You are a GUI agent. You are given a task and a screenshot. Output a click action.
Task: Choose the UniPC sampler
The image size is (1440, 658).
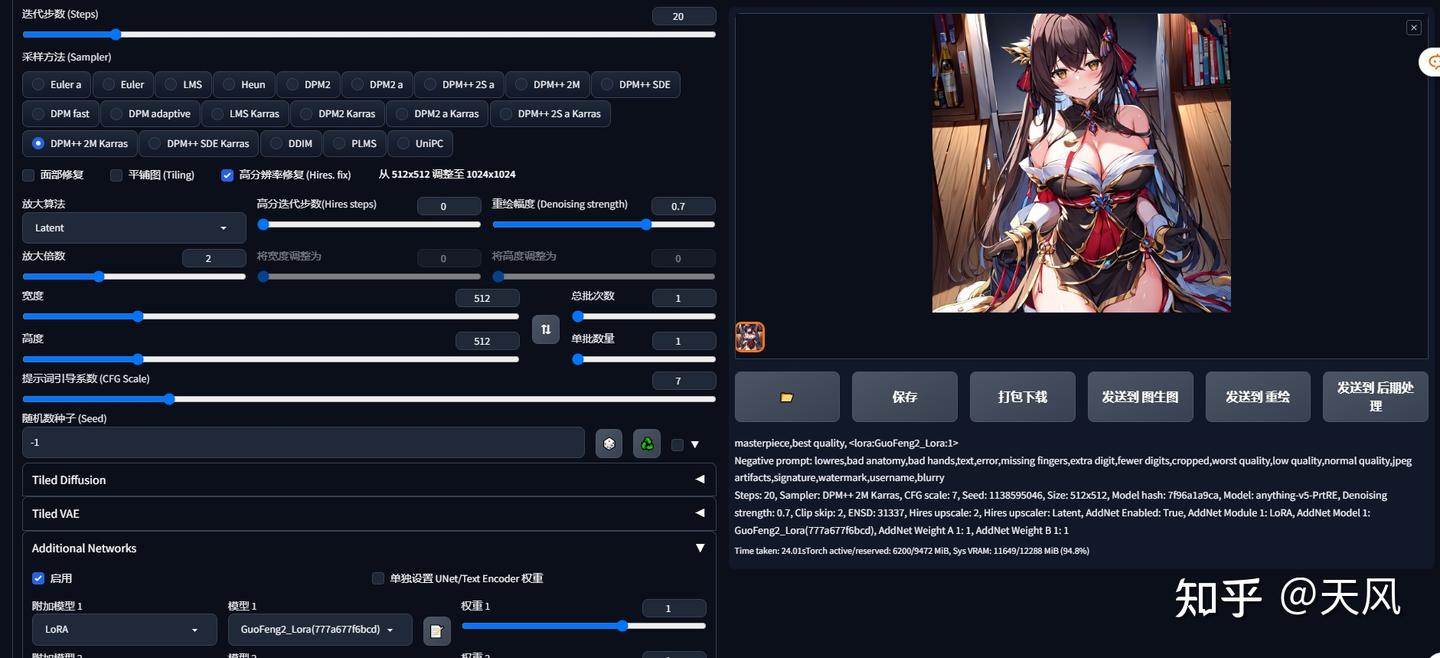420,144
